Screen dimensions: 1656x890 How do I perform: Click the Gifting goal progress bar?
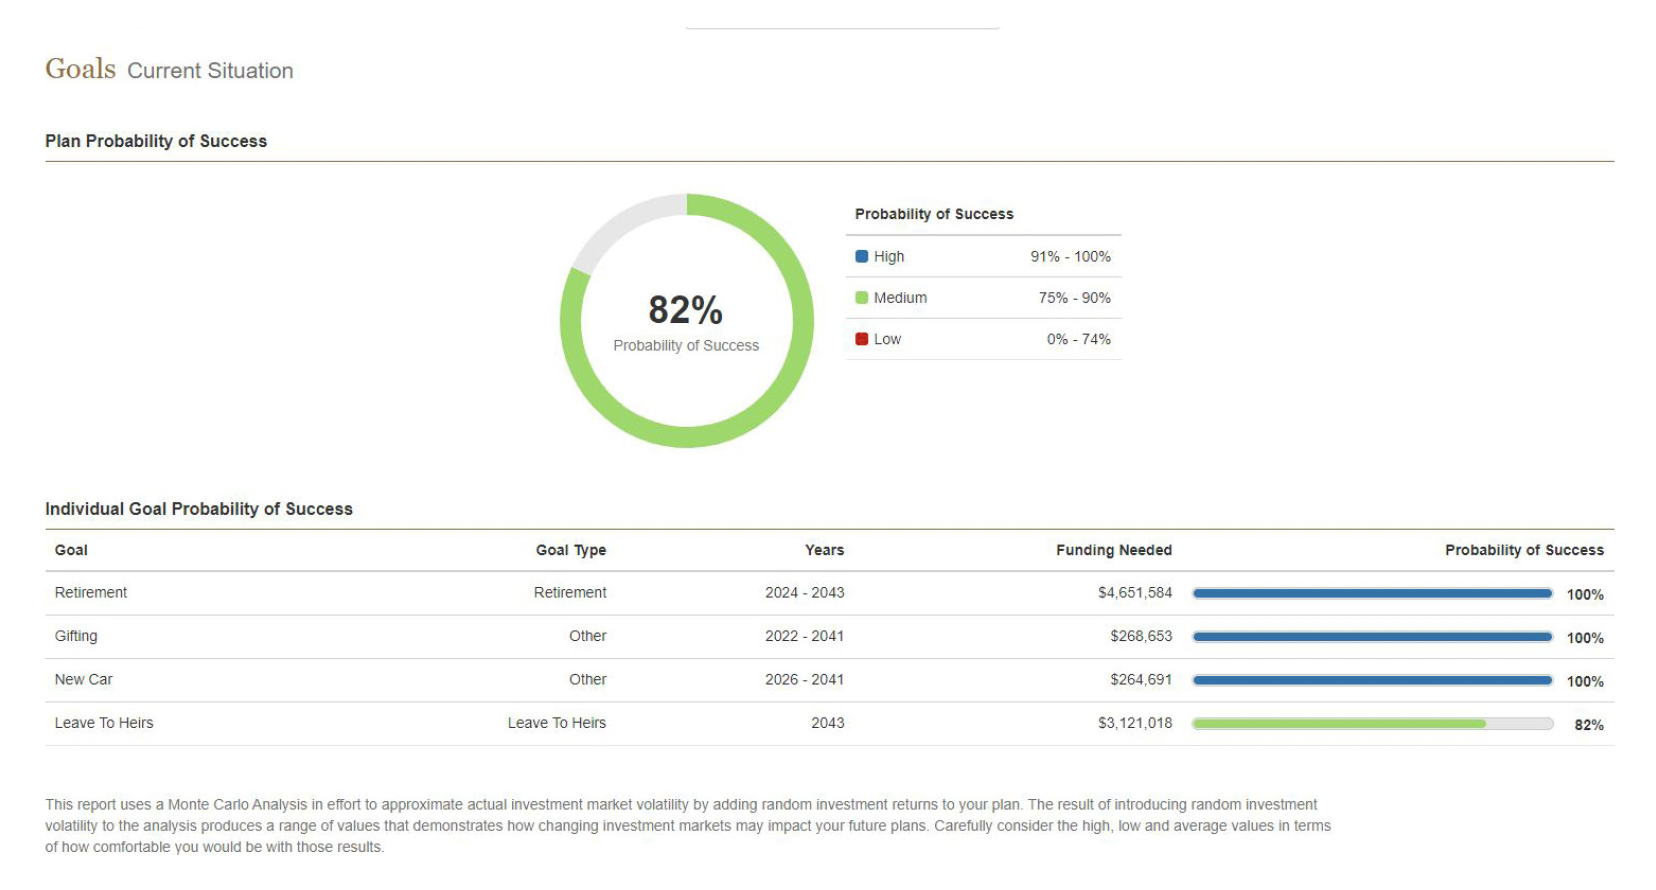1372,637
